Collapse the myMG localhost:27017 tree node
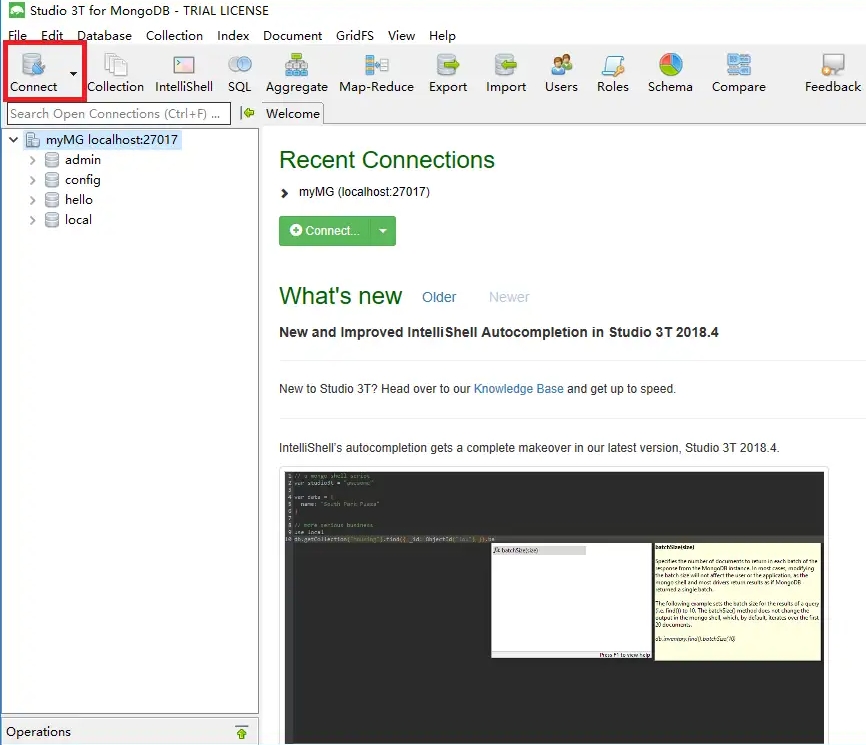This screenshot has height=745, width=866. pyautogui.click(x=14, y=140)
